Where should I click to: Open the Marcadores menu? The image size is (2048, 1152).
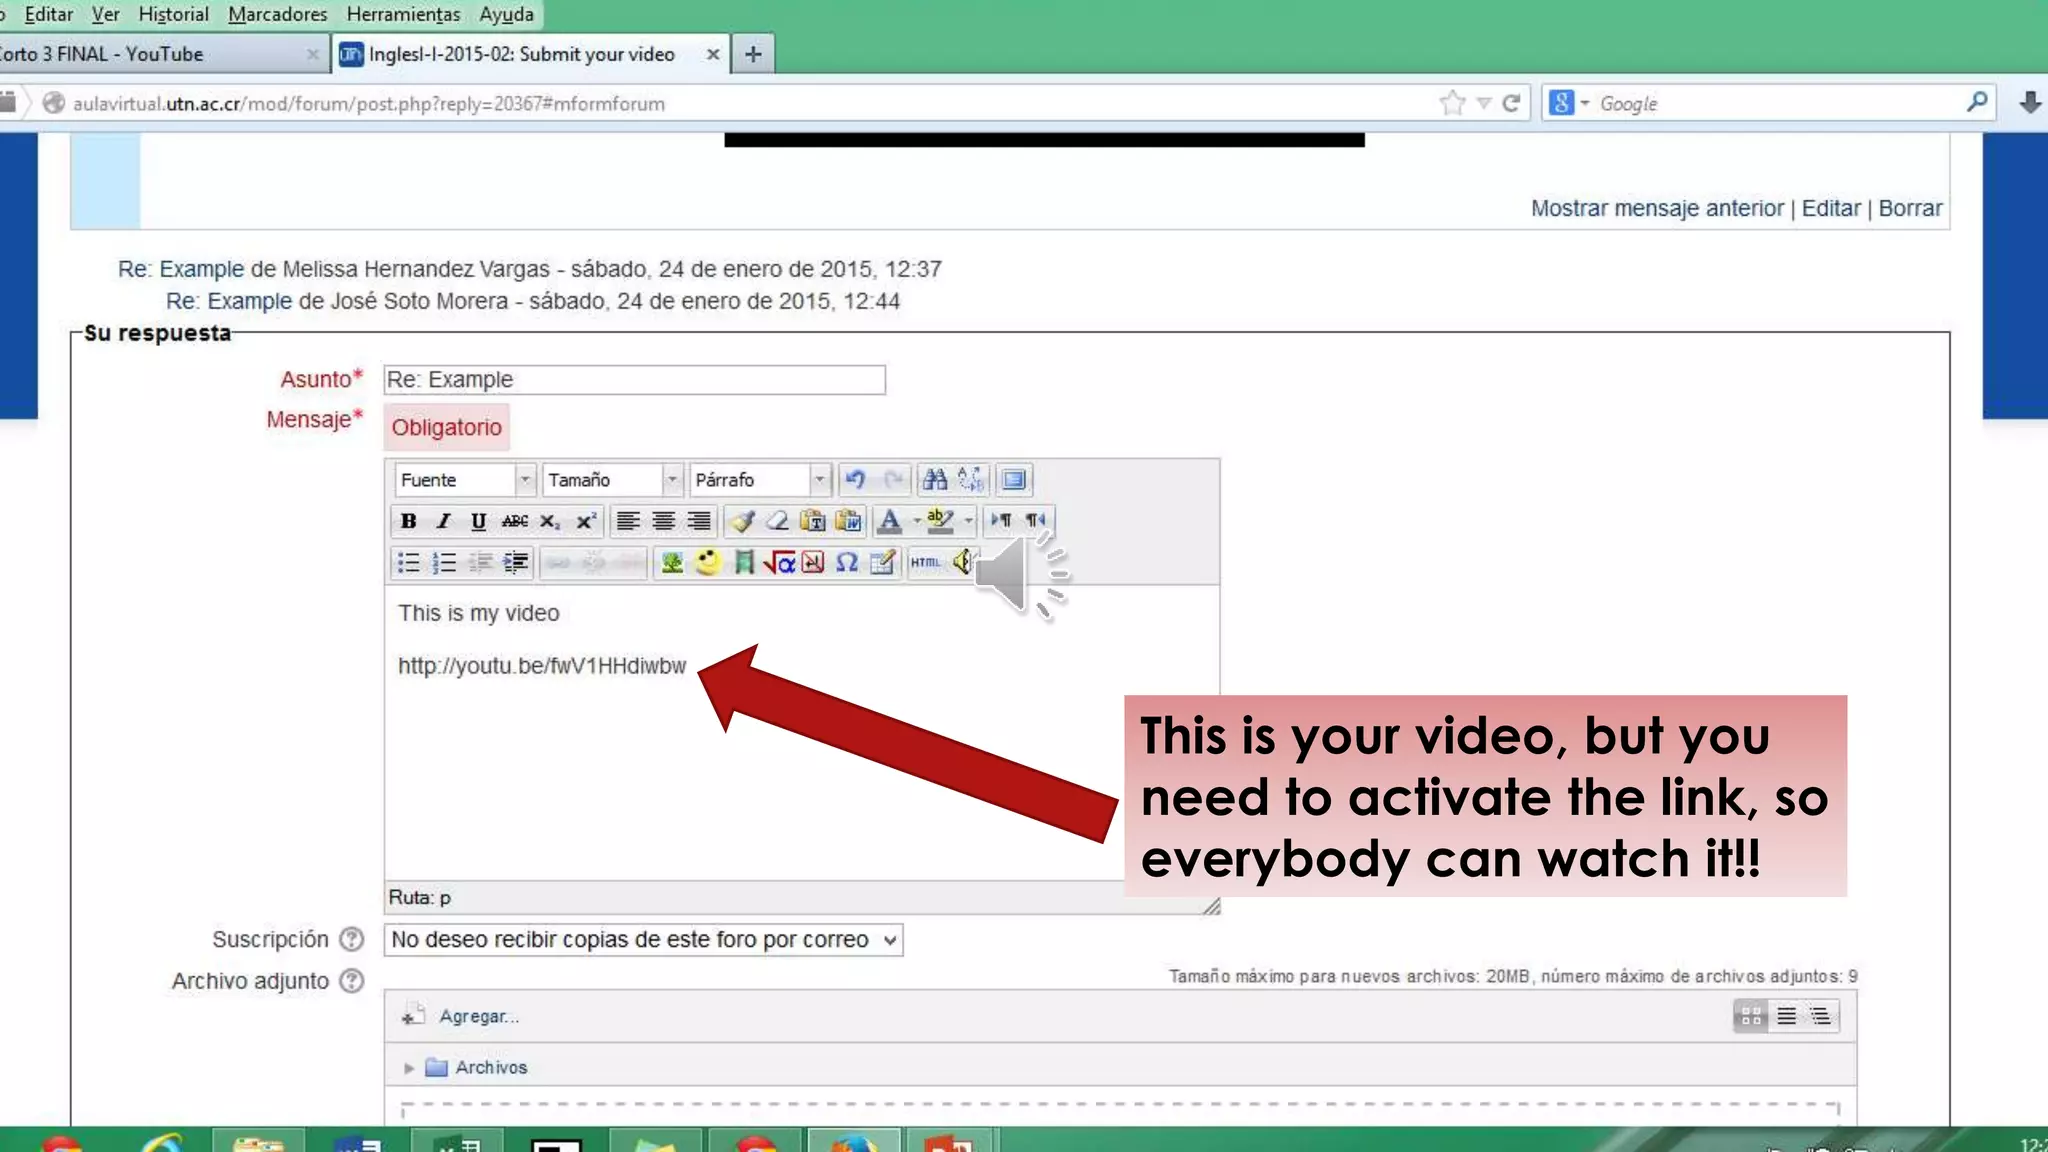[x=277, y=14]
